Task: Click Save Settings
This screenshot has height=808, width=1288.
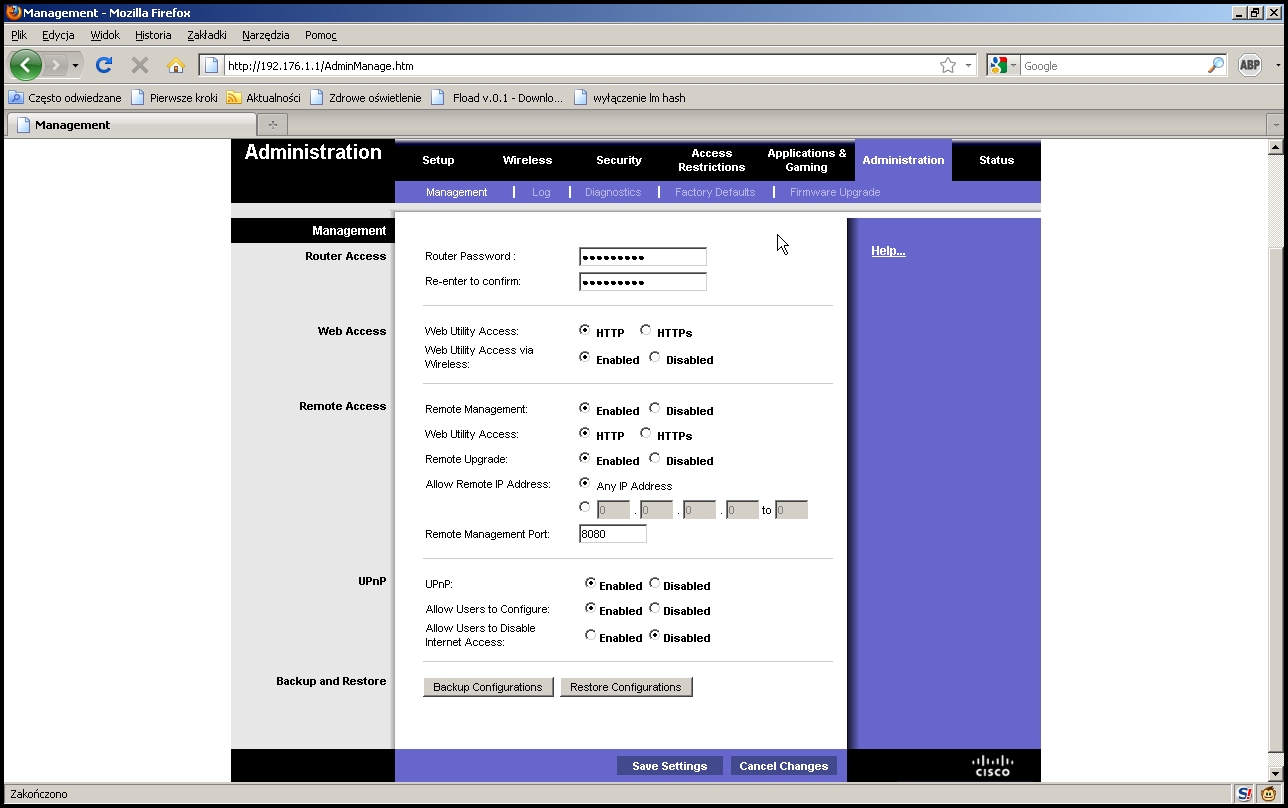Action: pyautogui.click(x=670, y=766)
